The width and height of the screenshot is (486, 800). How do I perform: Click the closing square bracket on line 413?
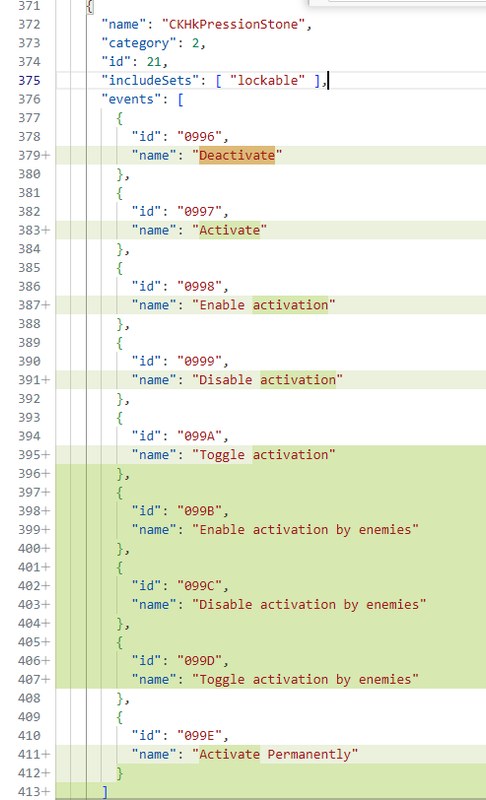click(105, 792)
